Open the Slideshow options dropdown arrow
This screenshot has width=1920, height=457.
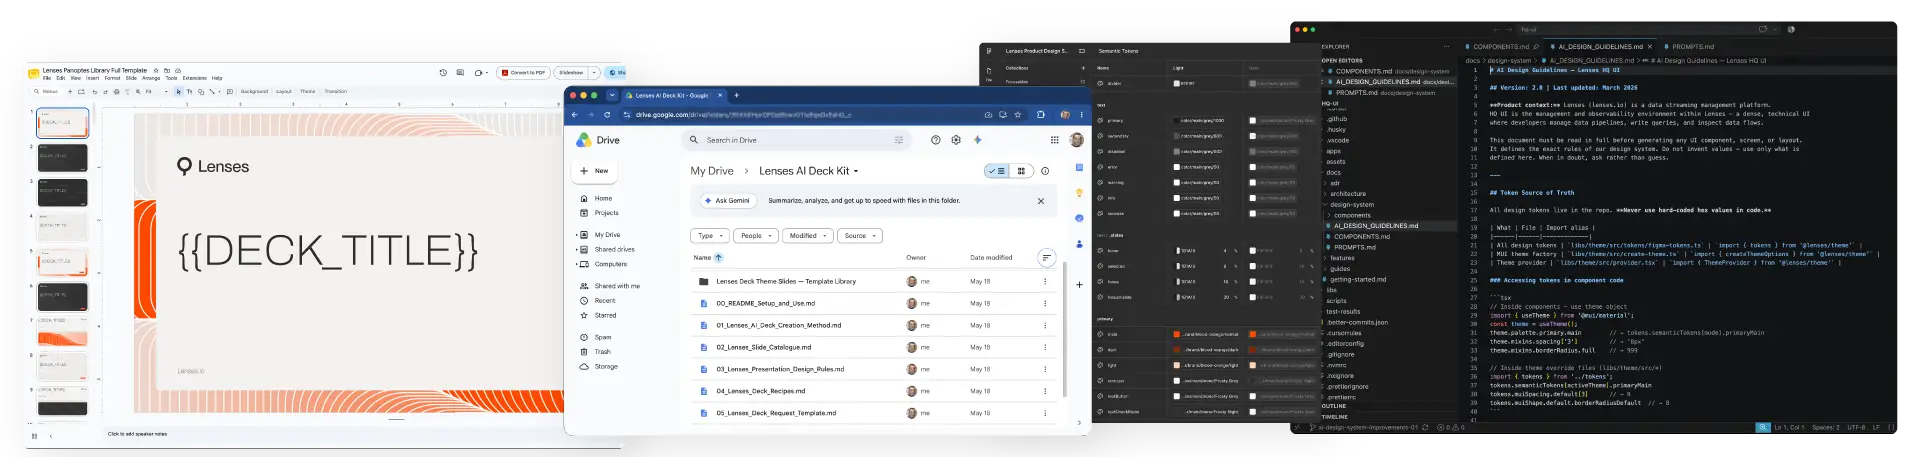point(594,72)
